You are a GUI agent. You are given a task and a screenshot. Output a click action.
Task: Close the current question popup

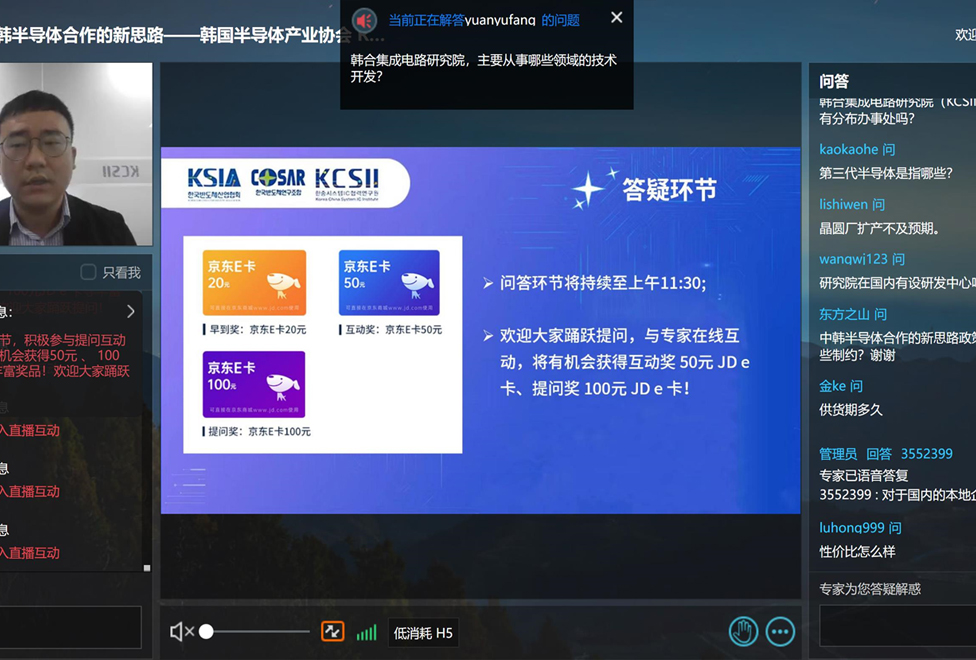[616, 17]
